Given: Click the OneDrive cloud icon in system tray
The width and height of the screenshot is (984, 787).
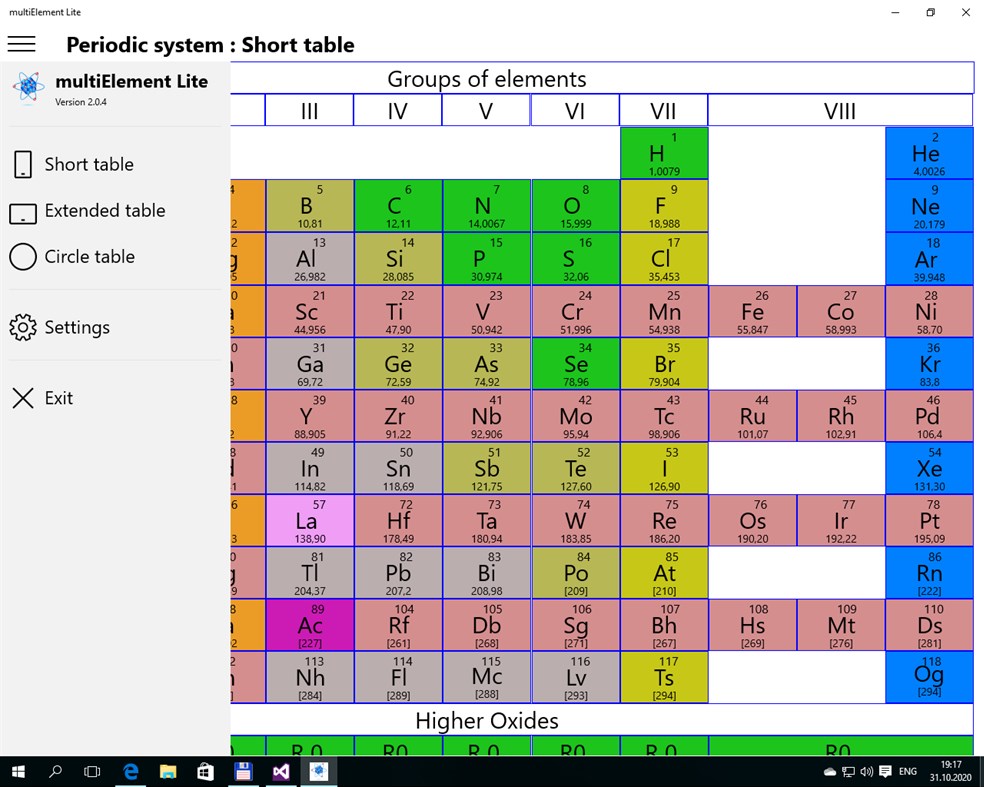Looking at the screenshot, I should click(x=828, y=771).
